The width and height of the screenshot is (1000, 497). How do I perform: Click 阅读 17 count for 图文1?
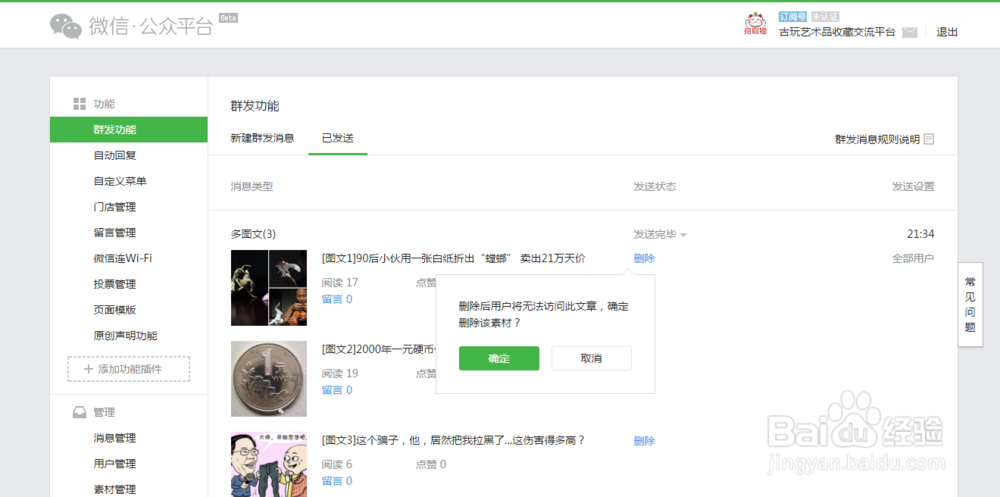tap(340, 283)
